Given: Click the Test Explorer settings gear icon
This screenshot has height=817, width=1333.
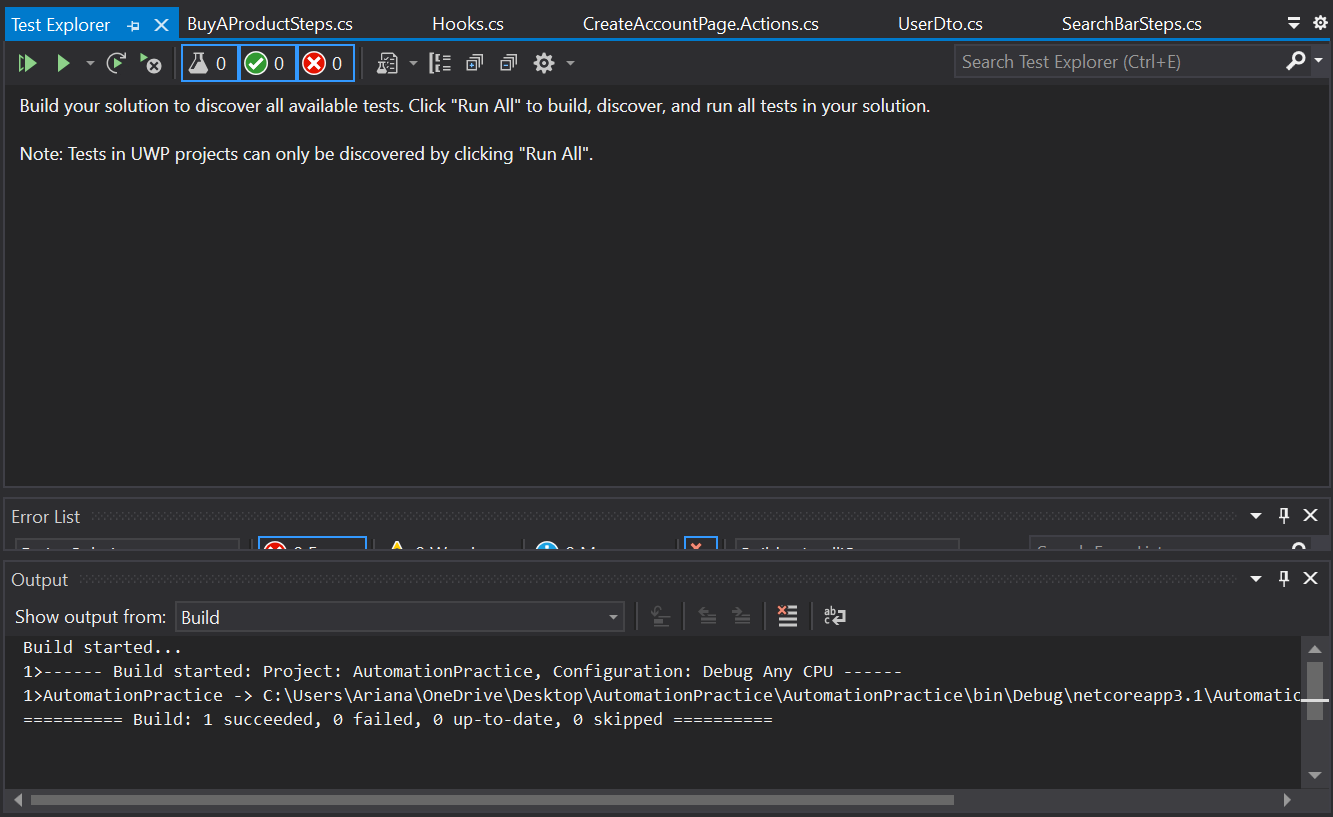Looking at the screenshot, I should 544,64.
